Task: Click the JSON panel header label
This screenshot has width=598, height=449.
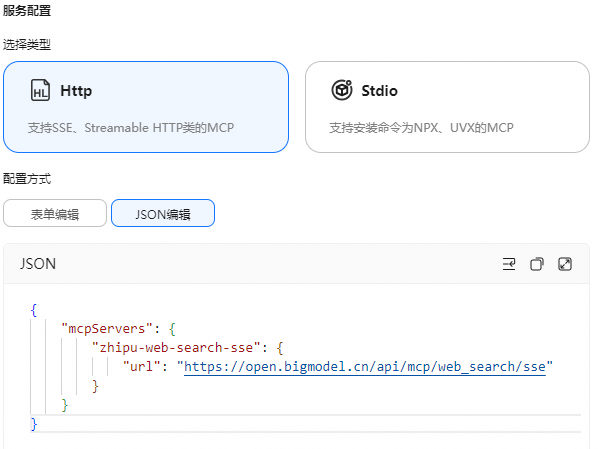Action: coord(38,264)
